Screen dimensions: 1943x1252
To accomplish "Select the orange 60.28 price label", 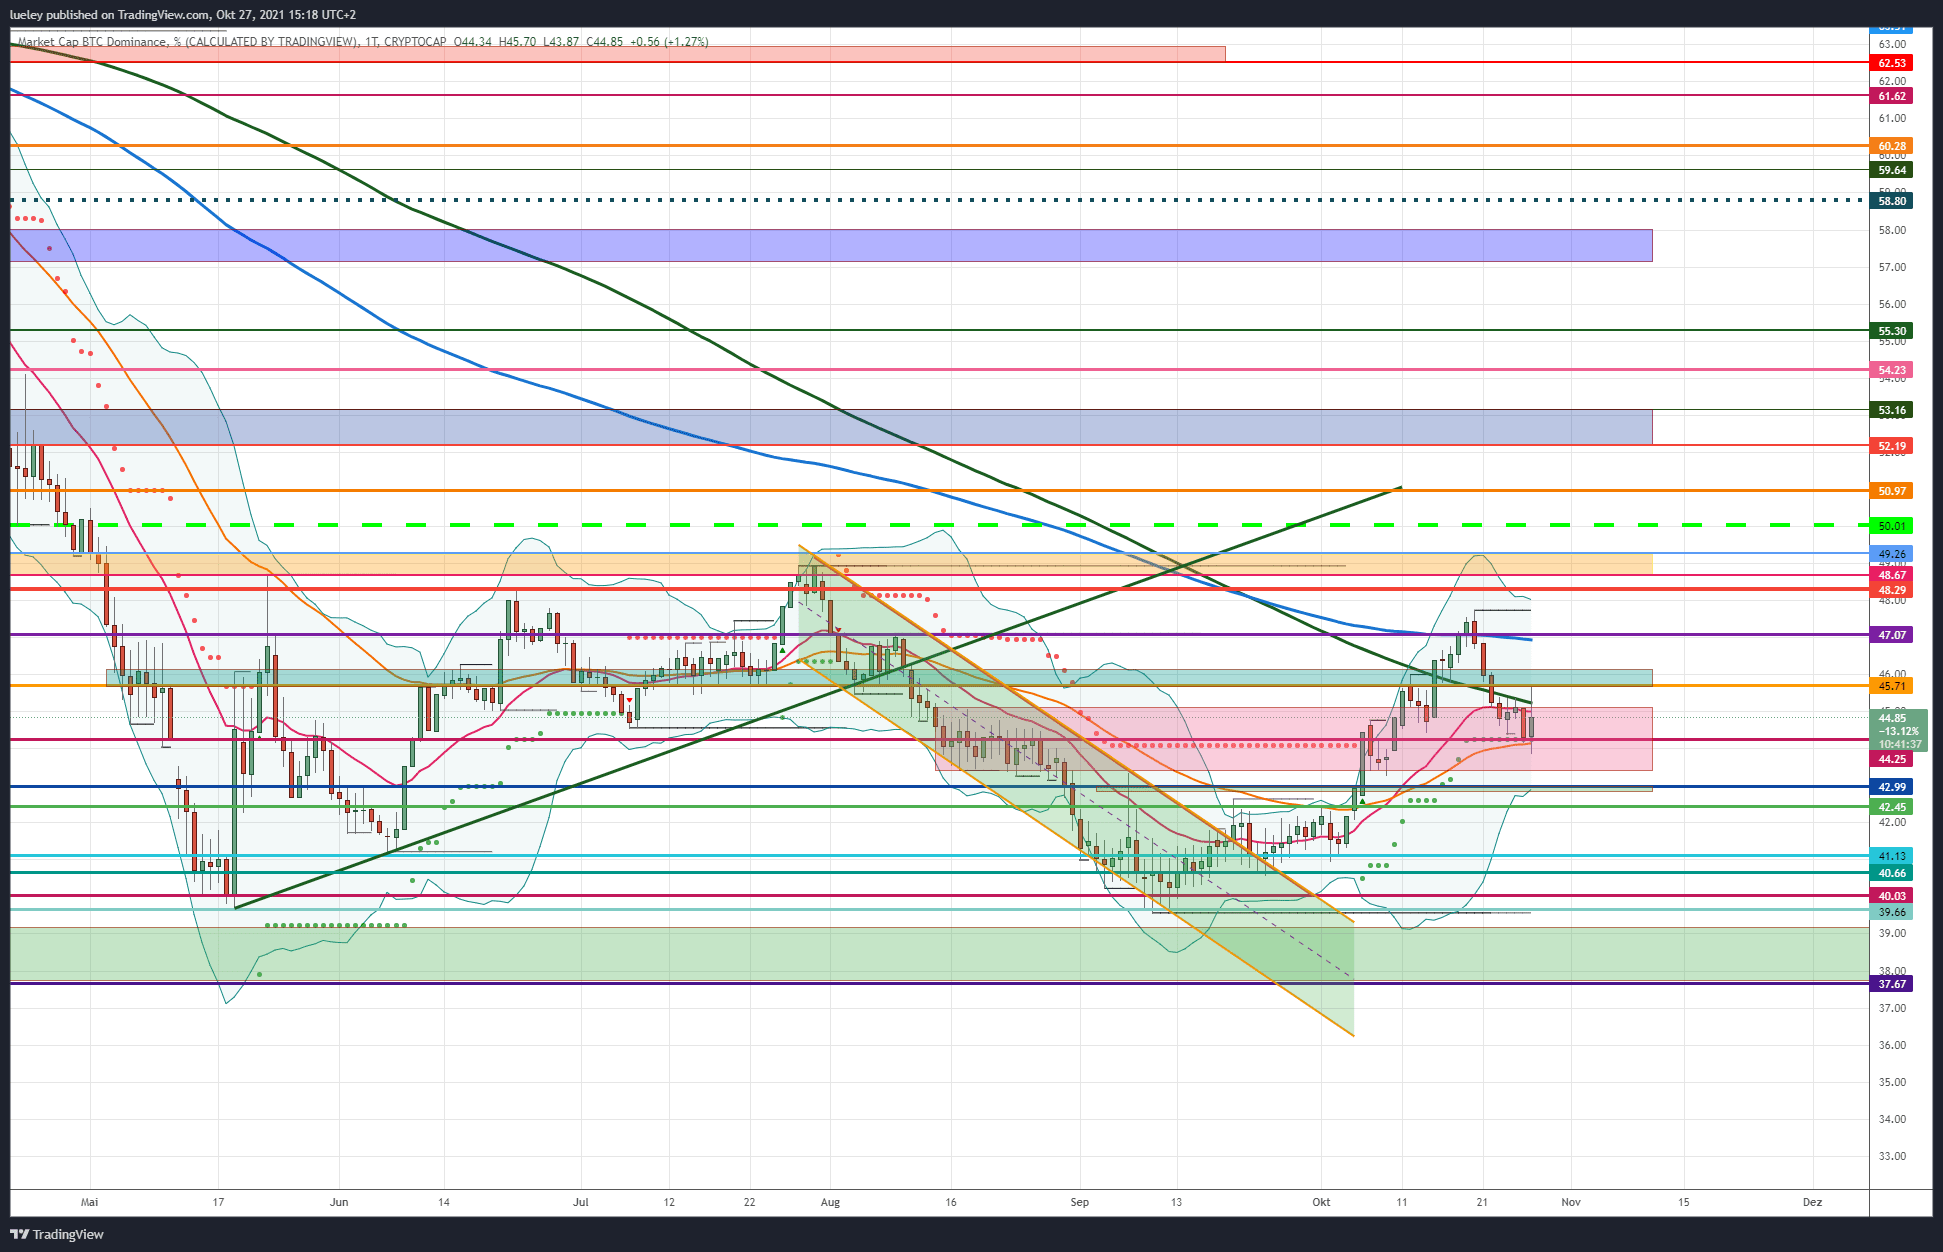I will (x=1891, y=146).
